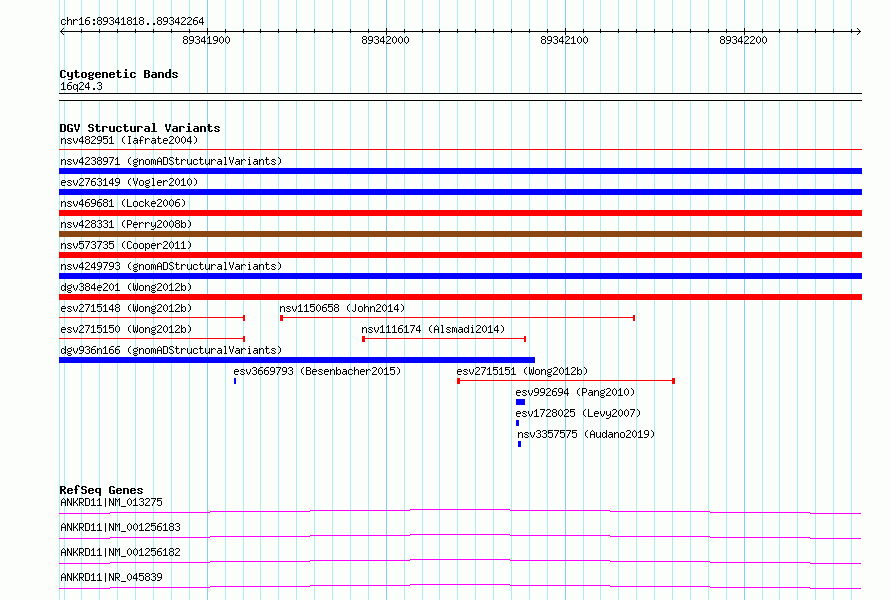The width and height of the screenshot is (890, 600).
Task: Click the blue marker under nsv3357575
Action: 519,444
